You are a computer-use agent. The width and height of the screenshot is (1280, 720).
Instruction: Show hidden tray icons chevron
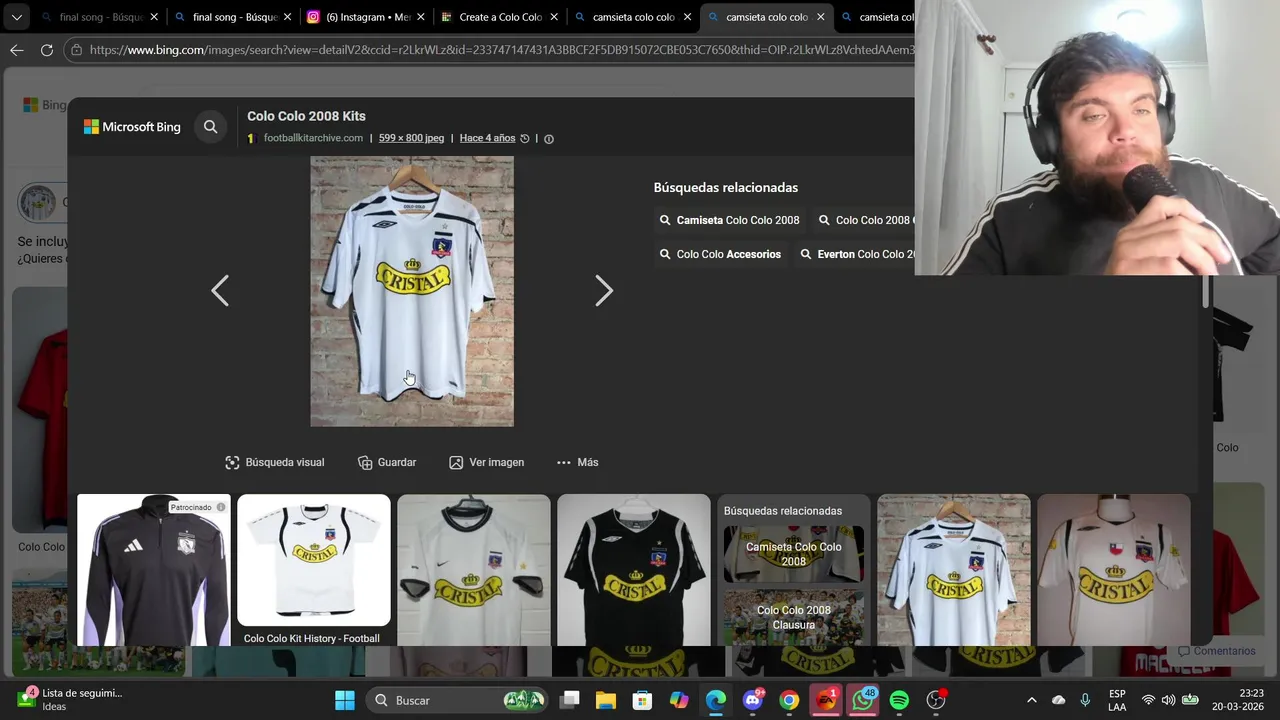click(x=1032, y=700)
